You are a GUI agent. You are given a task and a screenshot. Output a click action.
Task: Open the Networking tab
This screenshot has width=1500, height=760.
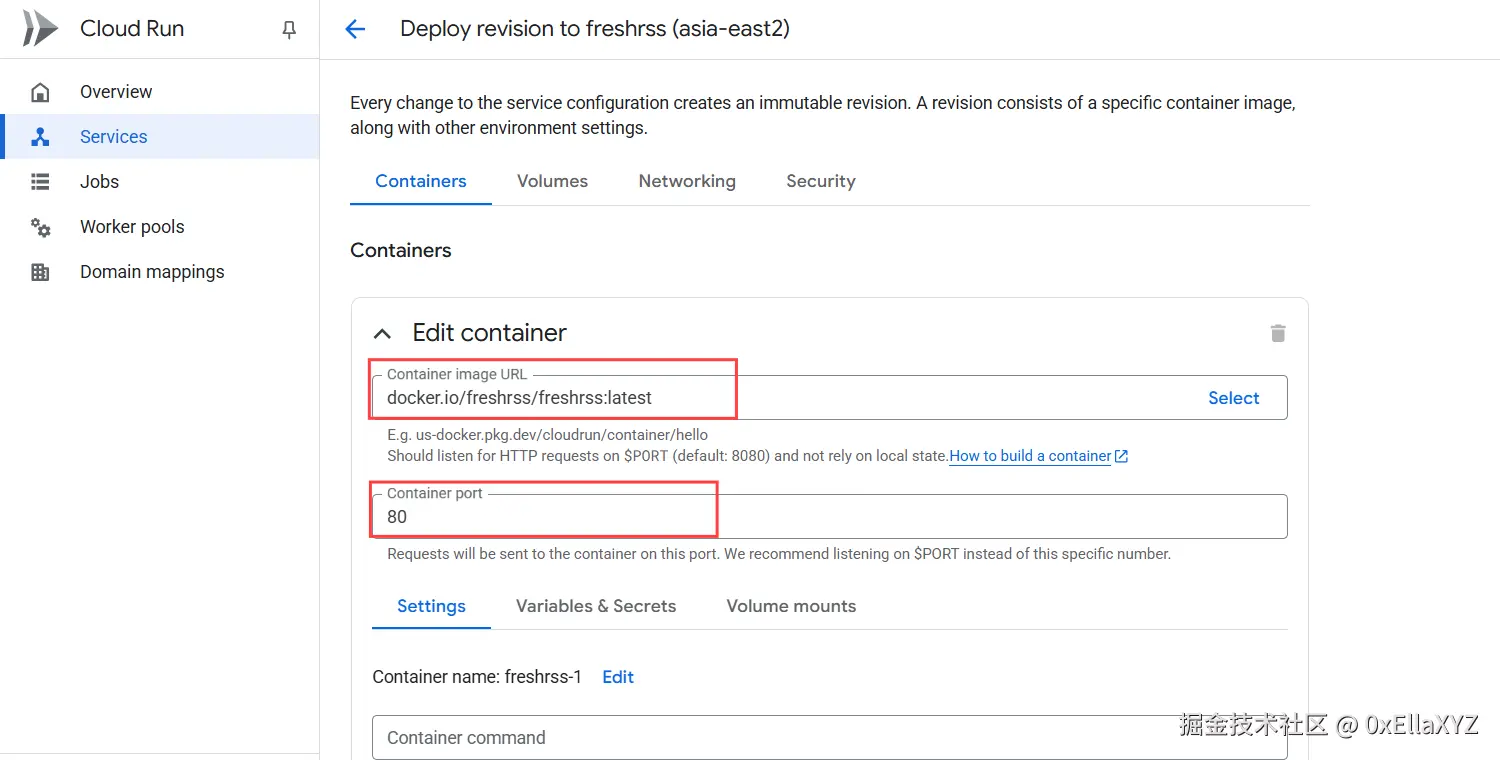(x=687, y=181)
